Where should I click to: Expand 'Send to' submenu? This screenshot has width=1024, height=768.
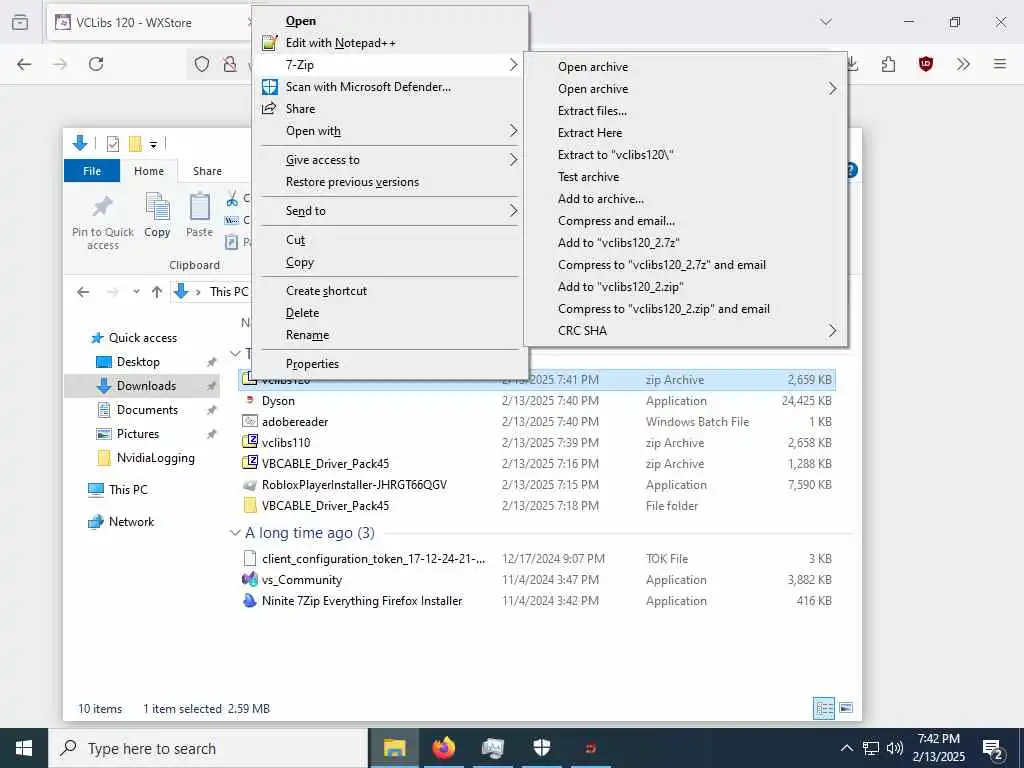(x=390, y=211)
